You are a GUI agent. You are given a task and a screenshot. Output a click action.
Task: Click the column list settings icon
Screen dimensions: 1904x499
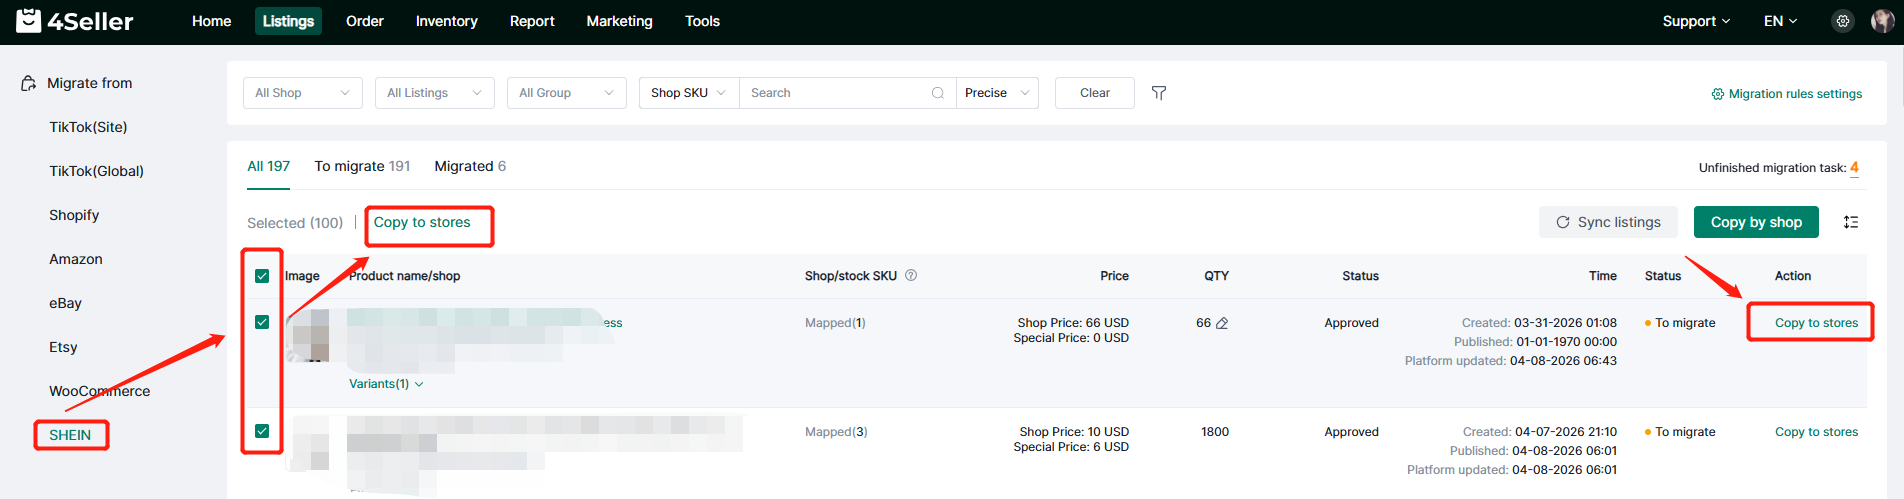(x=1851, y=222)
